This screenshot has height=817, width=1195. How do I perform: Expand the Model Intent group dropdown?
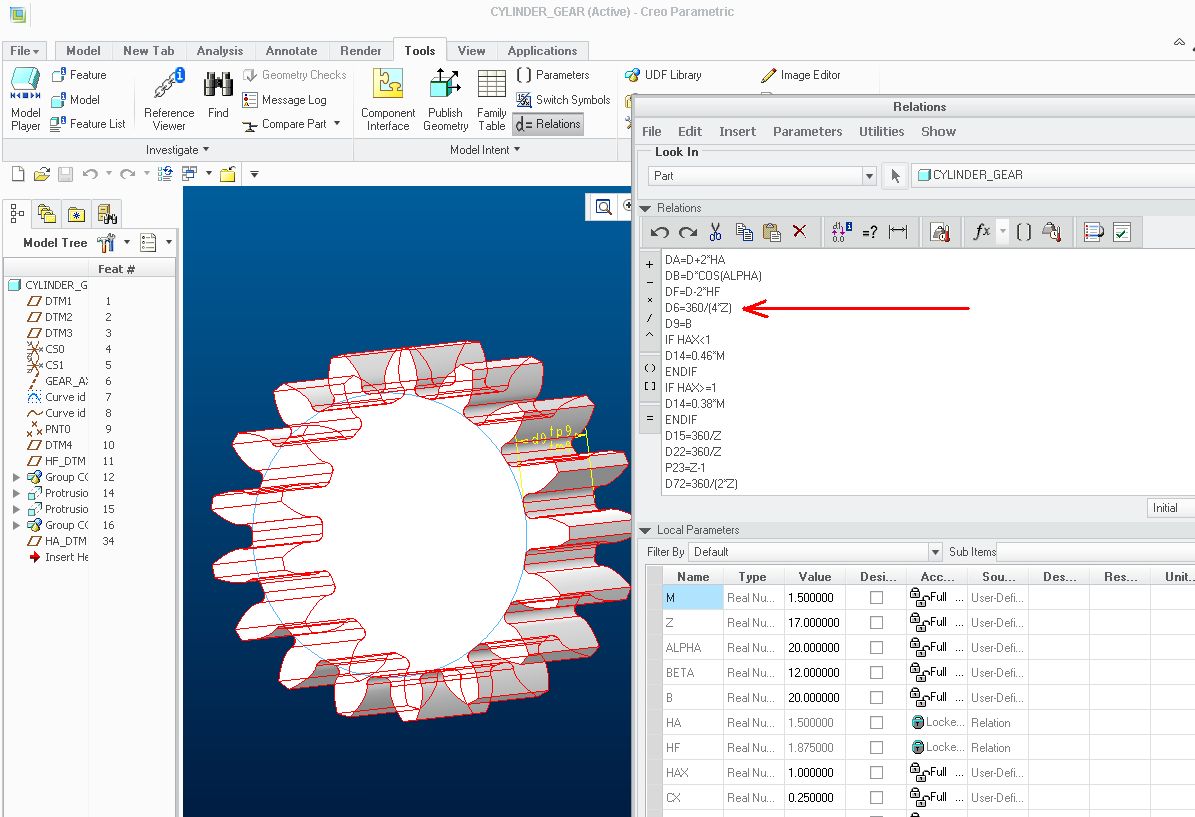[x=485, y=150]
